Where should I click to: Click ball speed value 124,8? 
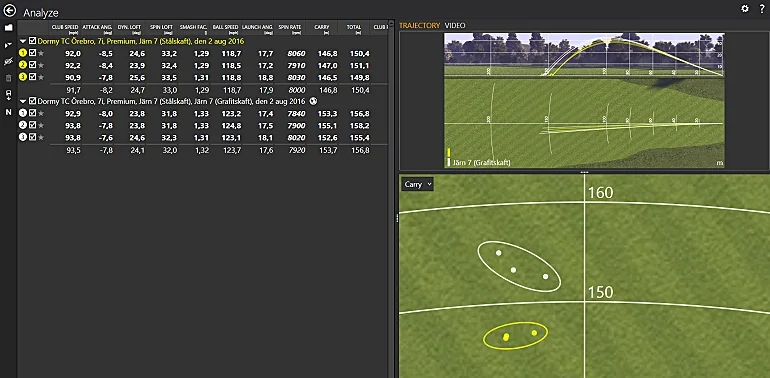pyautogui.click(x=232, y=126)
